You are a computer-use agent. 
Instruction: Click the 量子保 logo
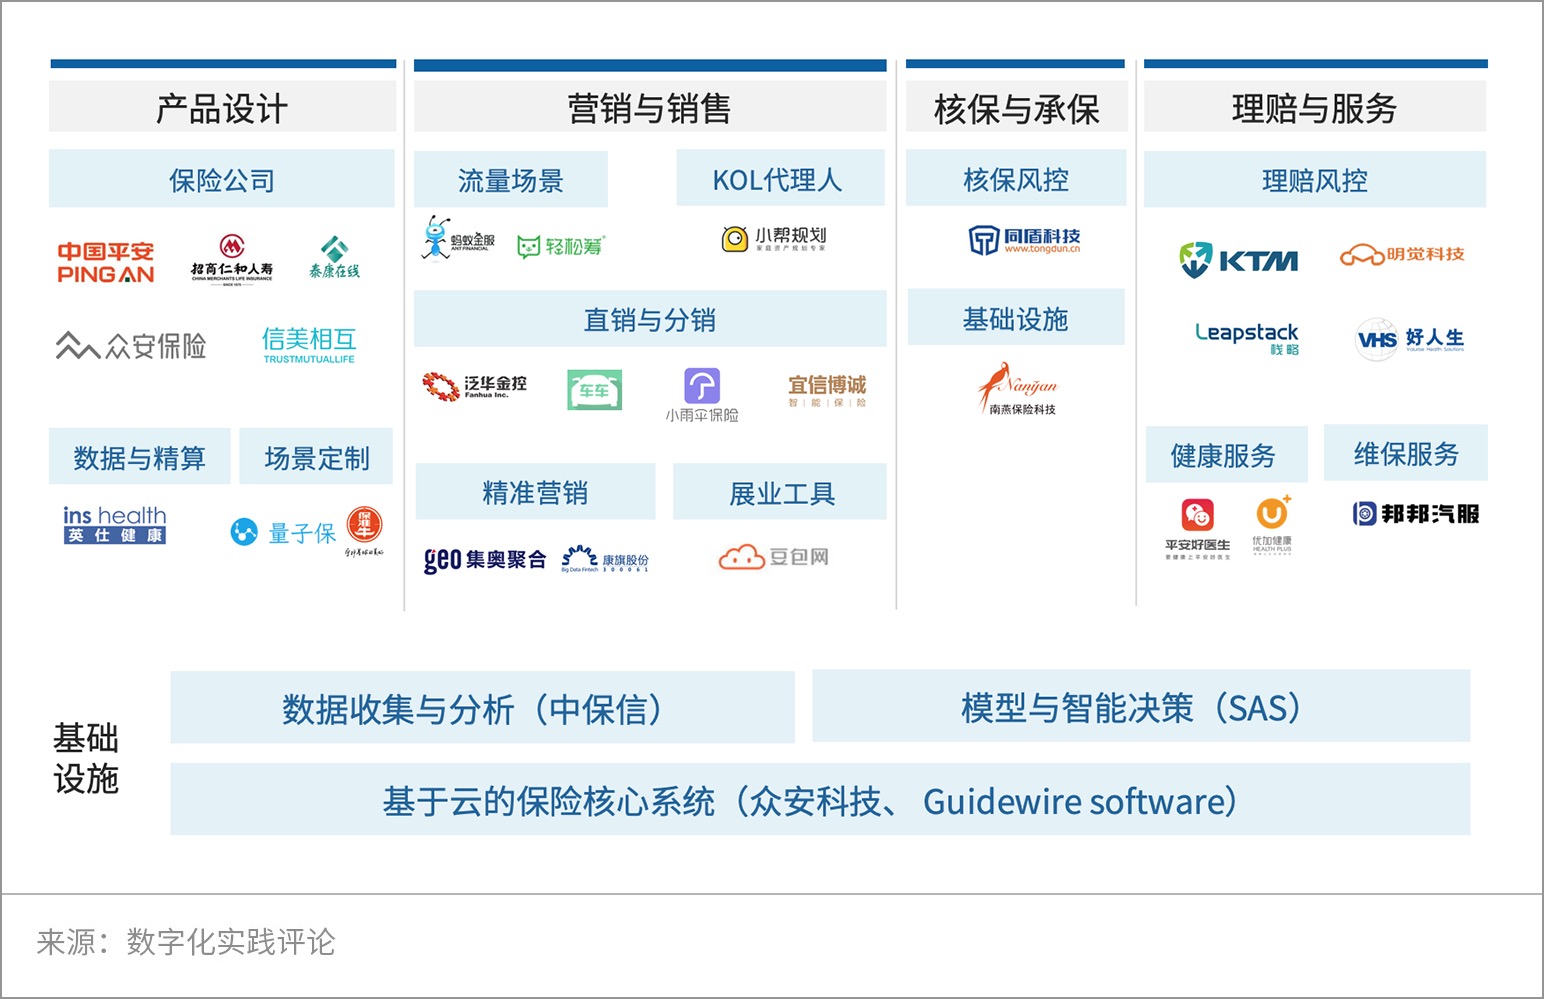[284, 532]
